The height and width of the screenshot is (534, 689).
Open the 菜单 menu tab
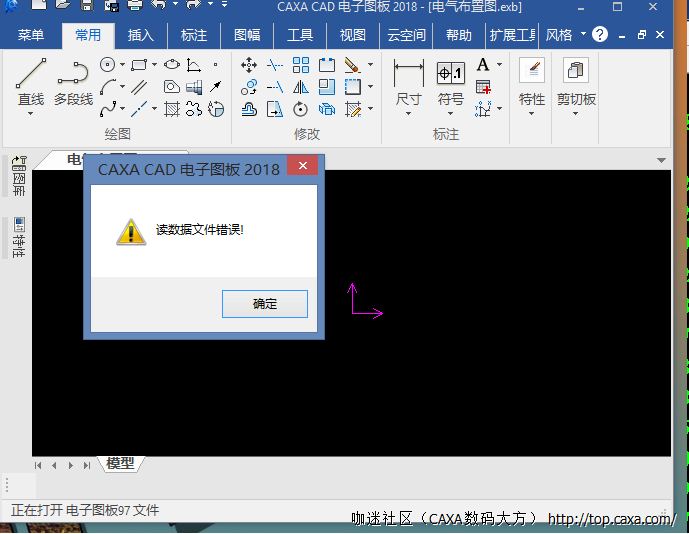click(31, 35)
